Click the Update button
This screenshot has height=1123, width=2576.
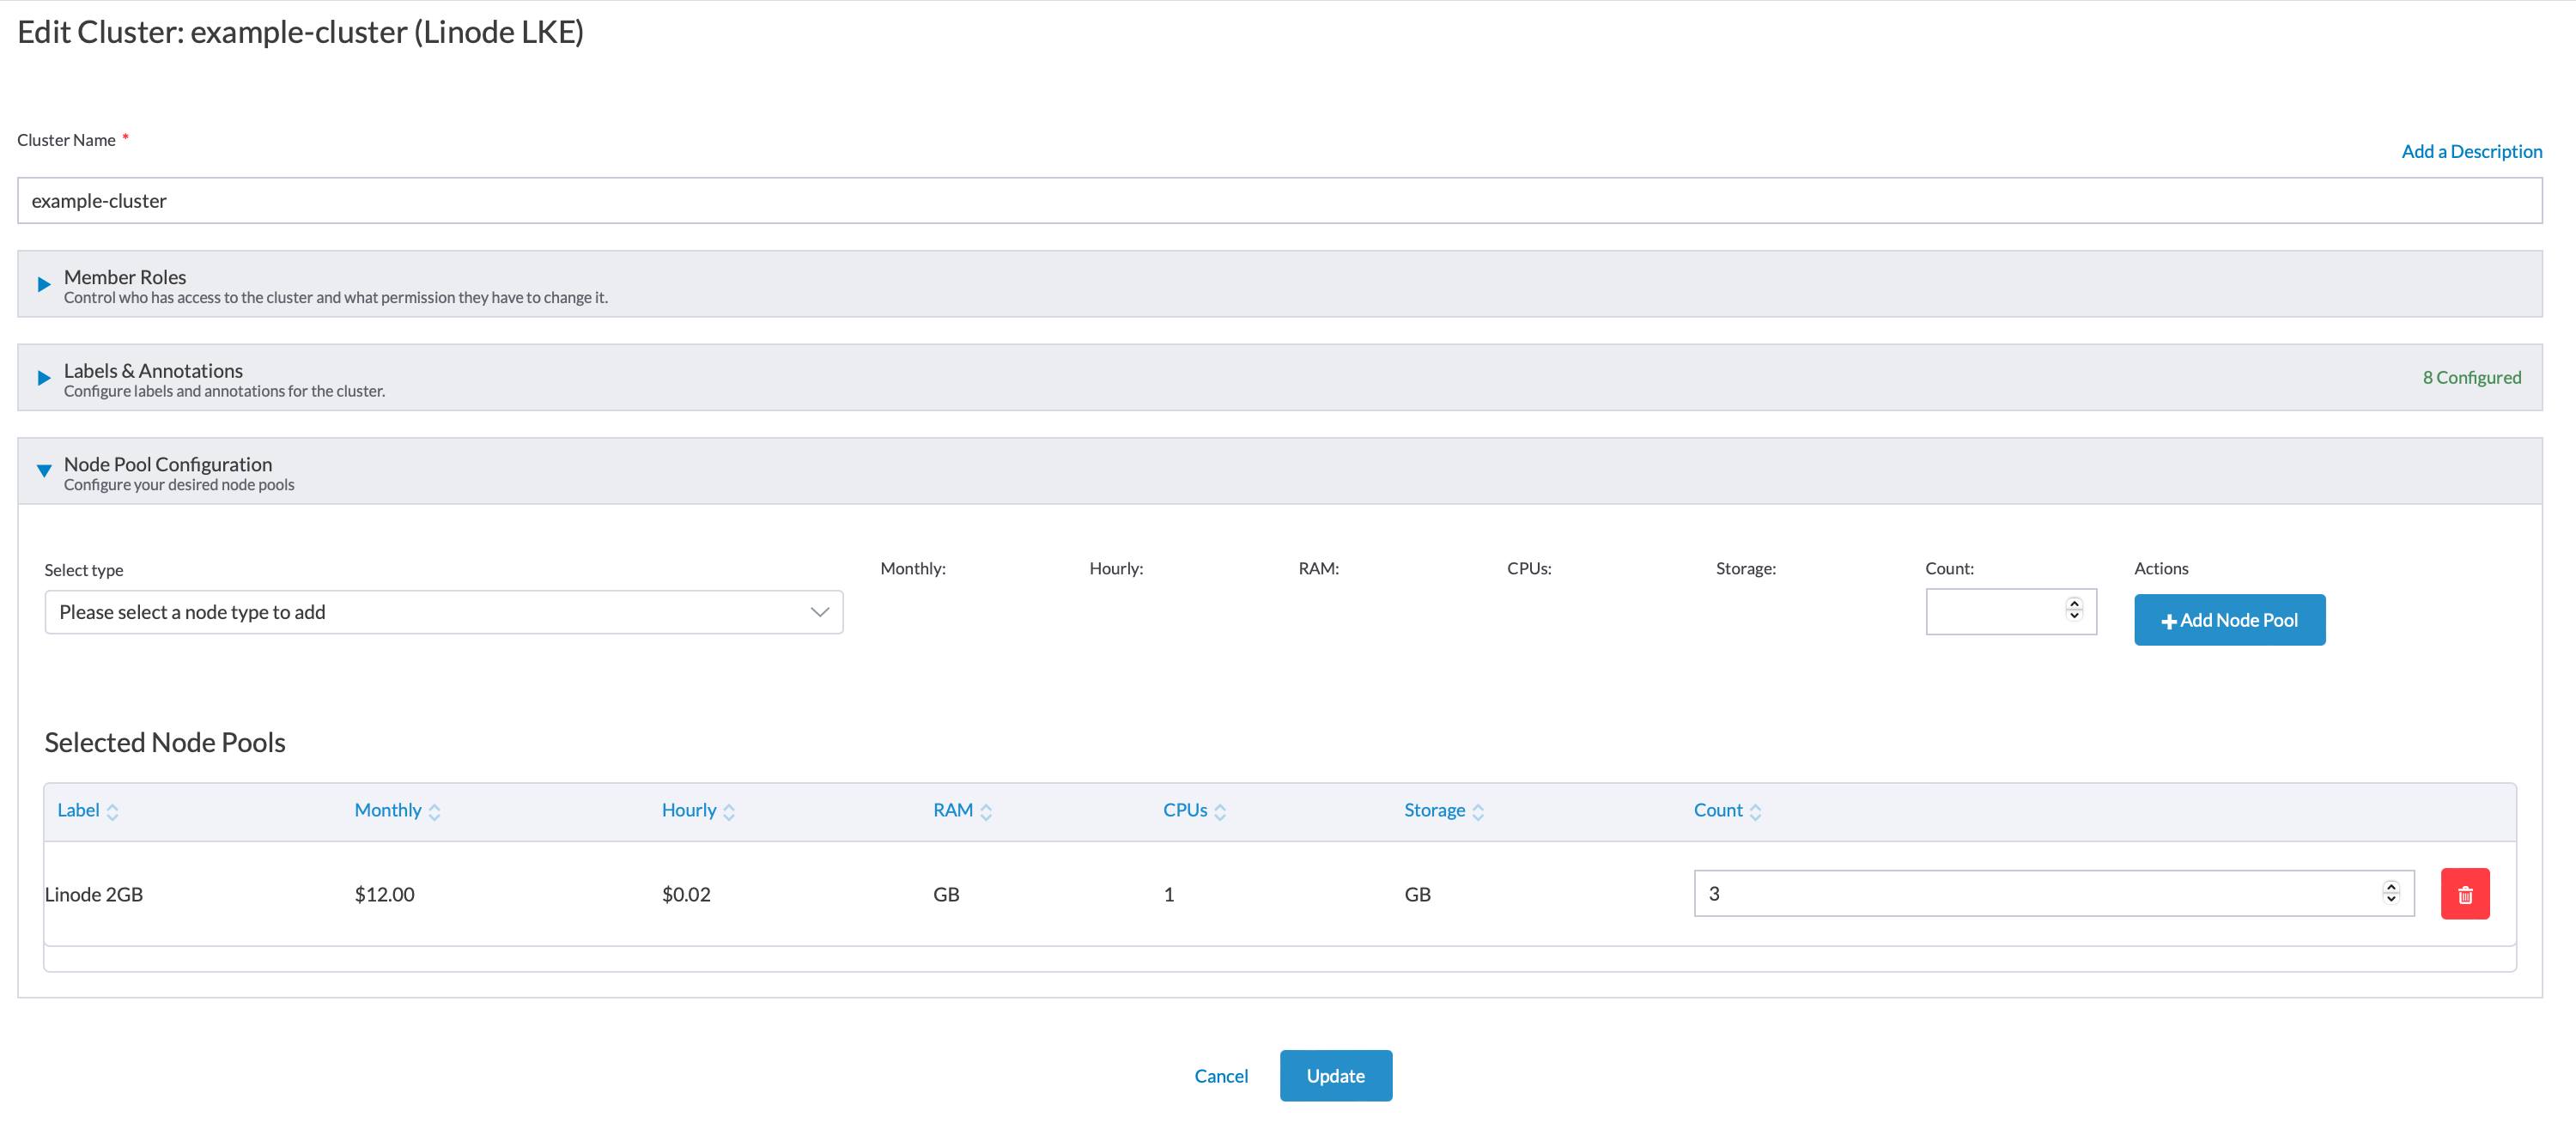click(1335, 1076)
